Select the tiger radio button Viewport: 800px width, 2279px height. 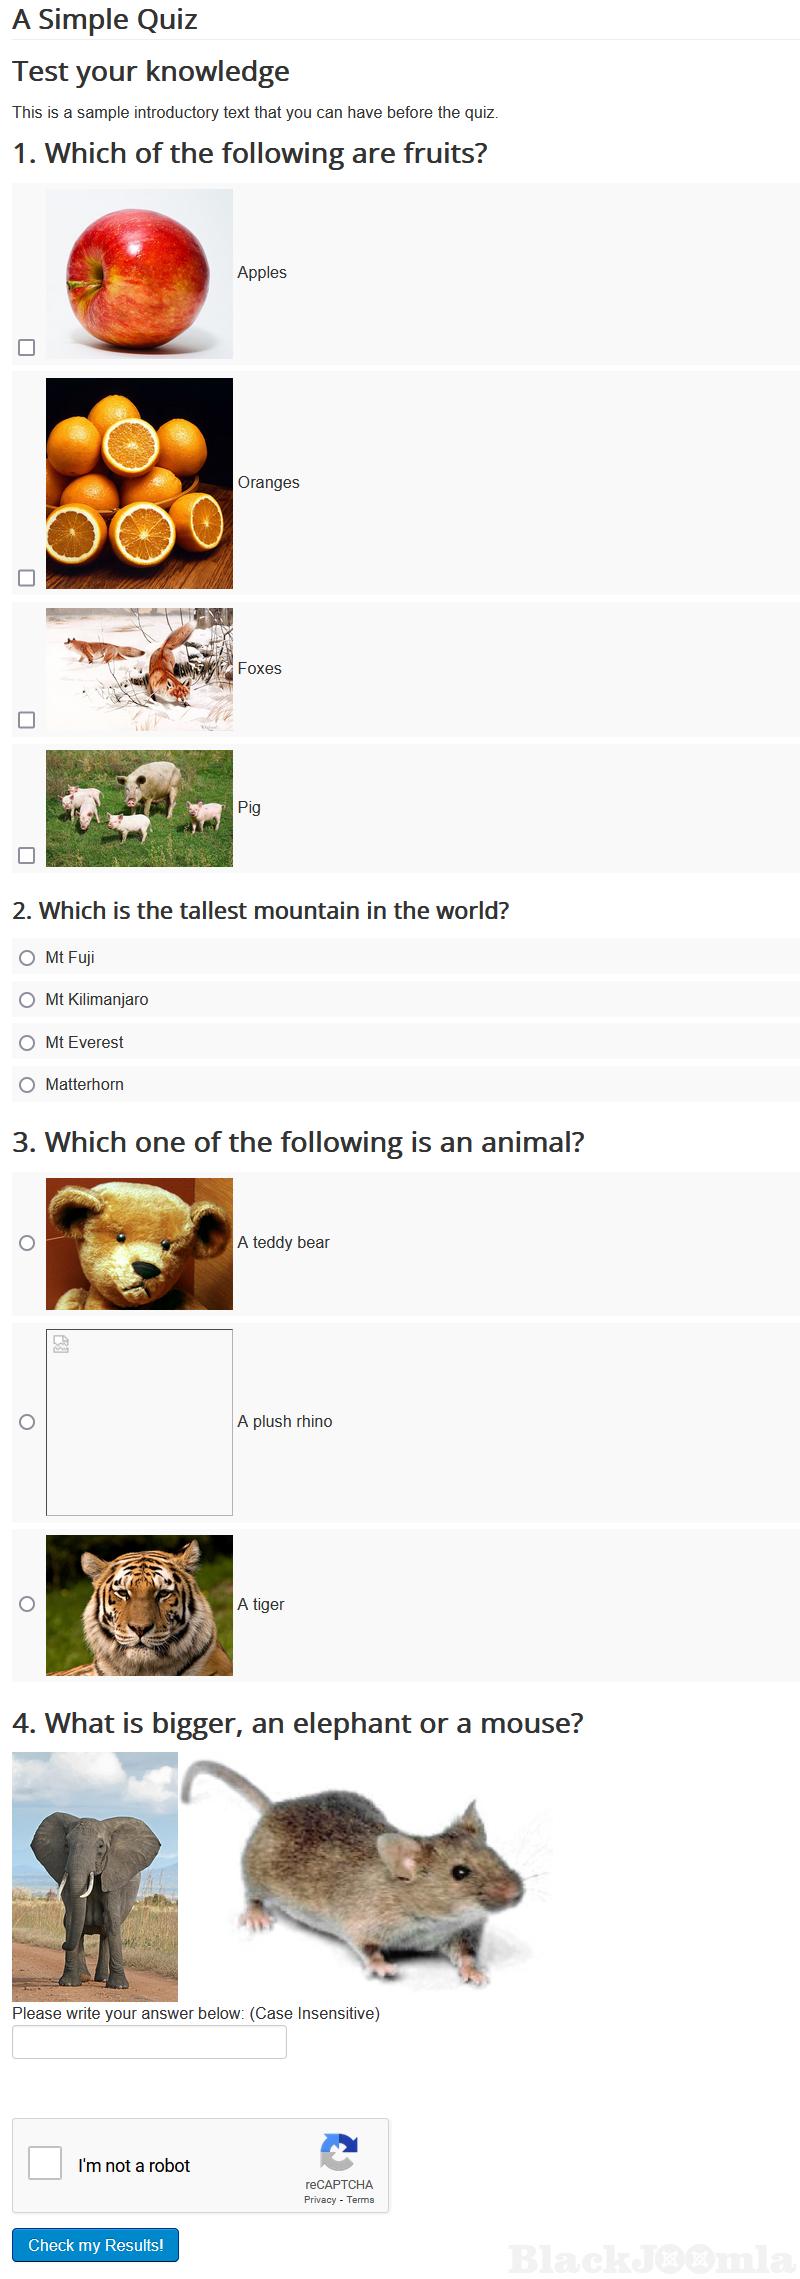[x=27, y=1604]
